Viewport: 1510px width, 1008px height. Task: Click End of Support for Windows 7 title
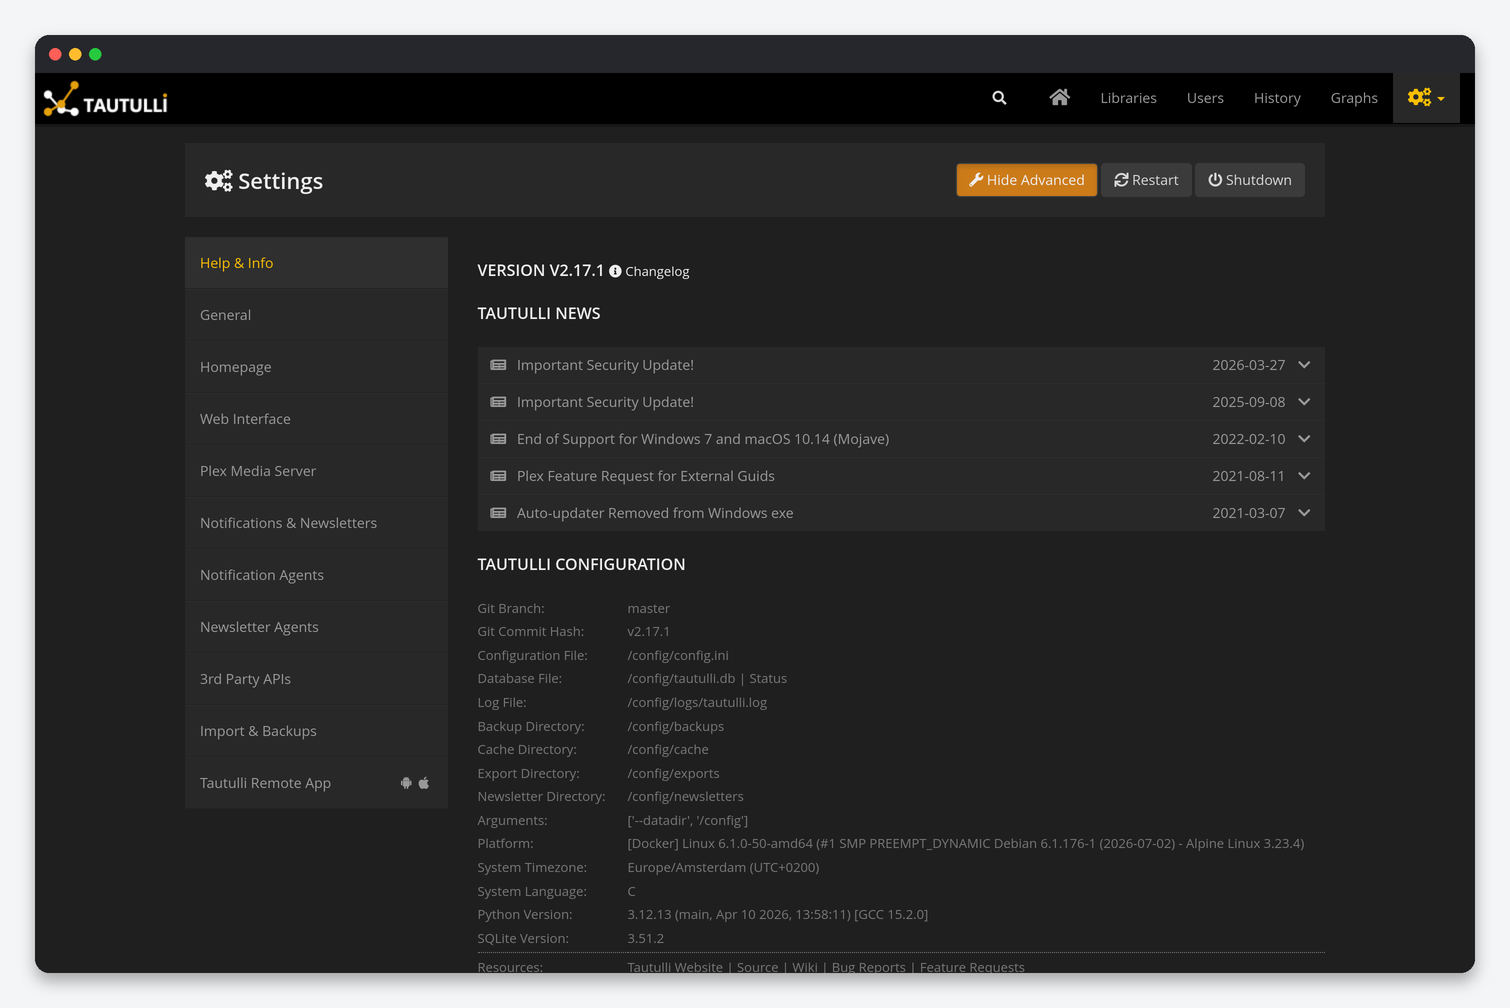coord(703,439)
